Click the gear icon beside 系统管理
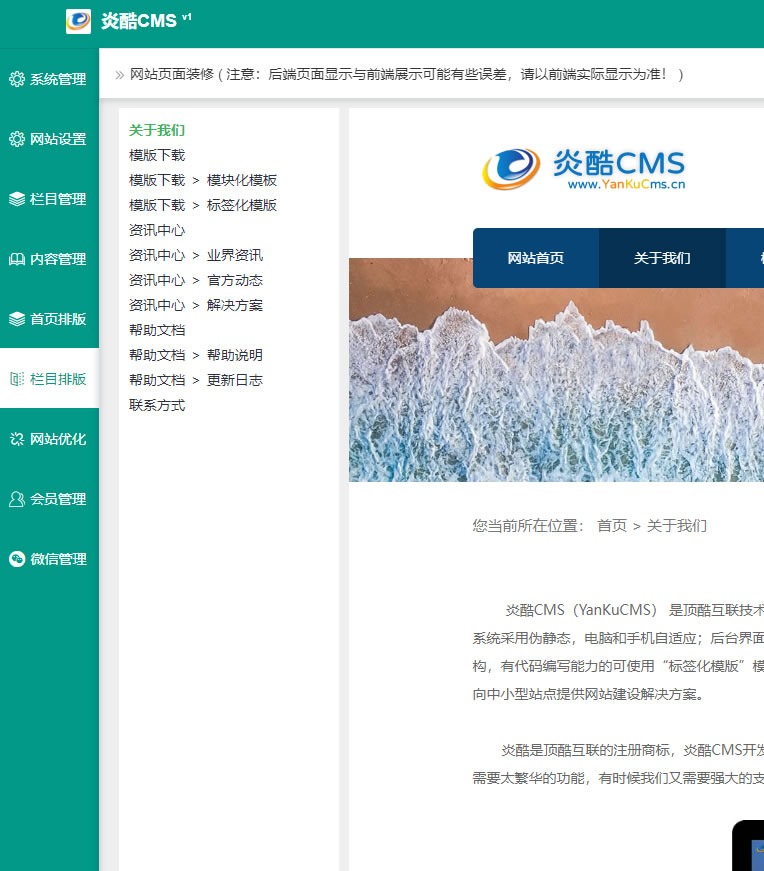The image size is (764, 871). [x=17, y=79]
